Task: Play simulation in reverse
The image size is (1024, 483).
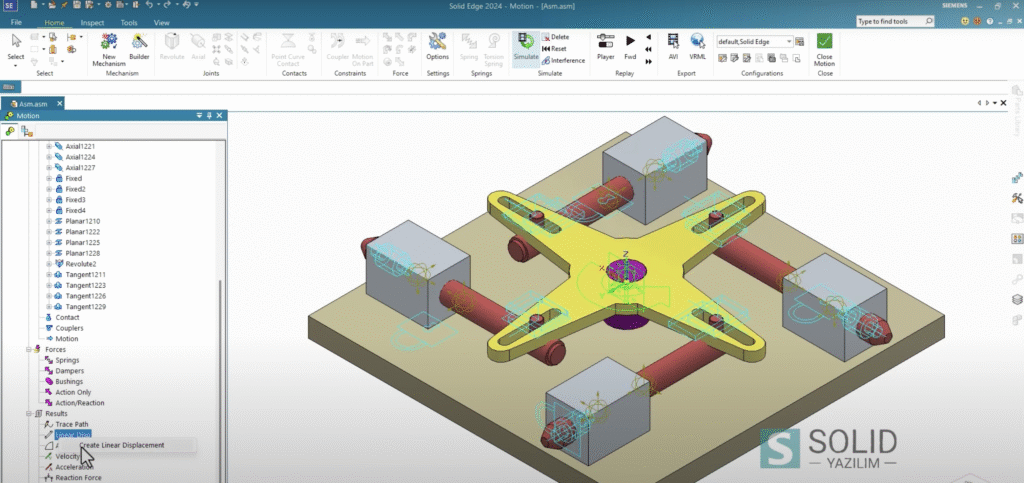Action: point(648,37)
